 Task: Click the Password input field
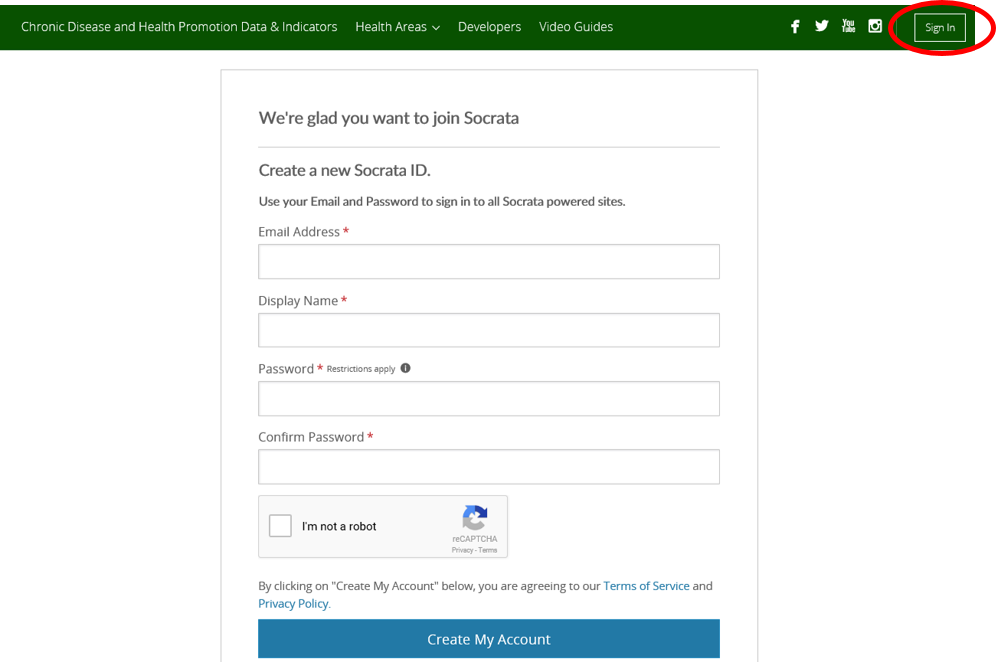(x=488, y=398)
